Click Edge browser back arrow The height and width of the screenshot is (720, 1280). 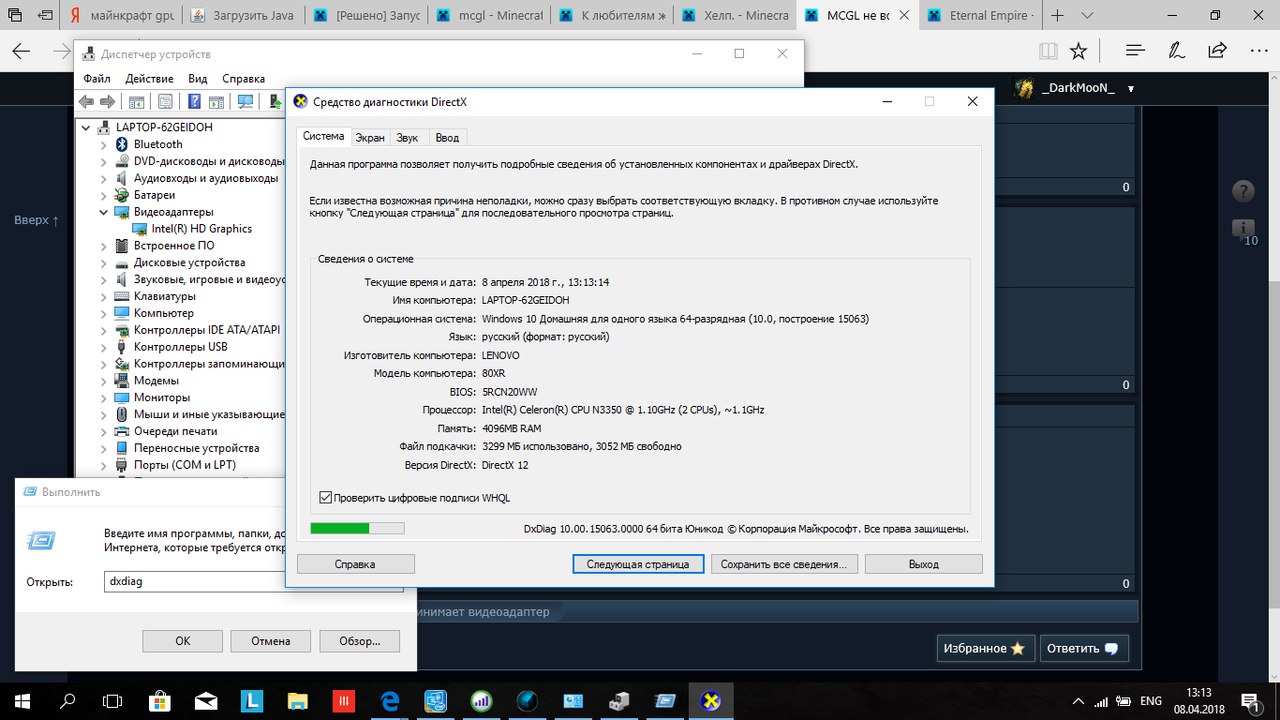21,51
